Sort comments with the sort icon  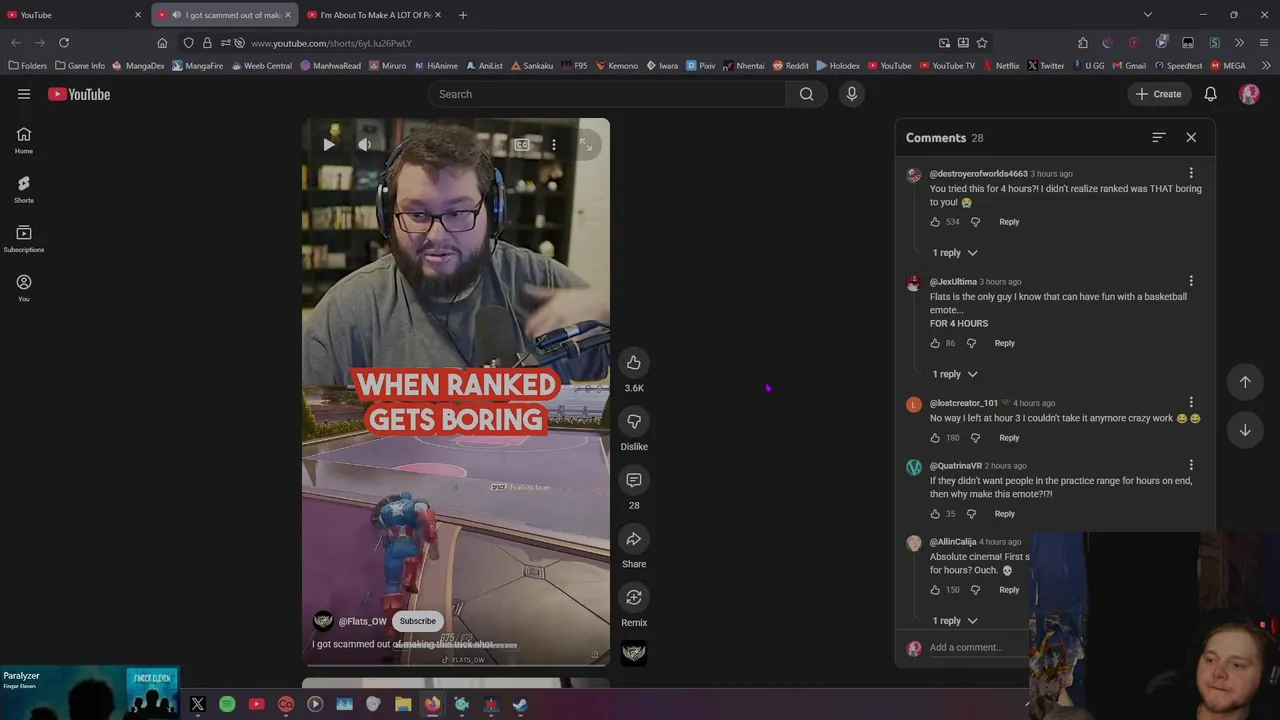(1159, 137)
